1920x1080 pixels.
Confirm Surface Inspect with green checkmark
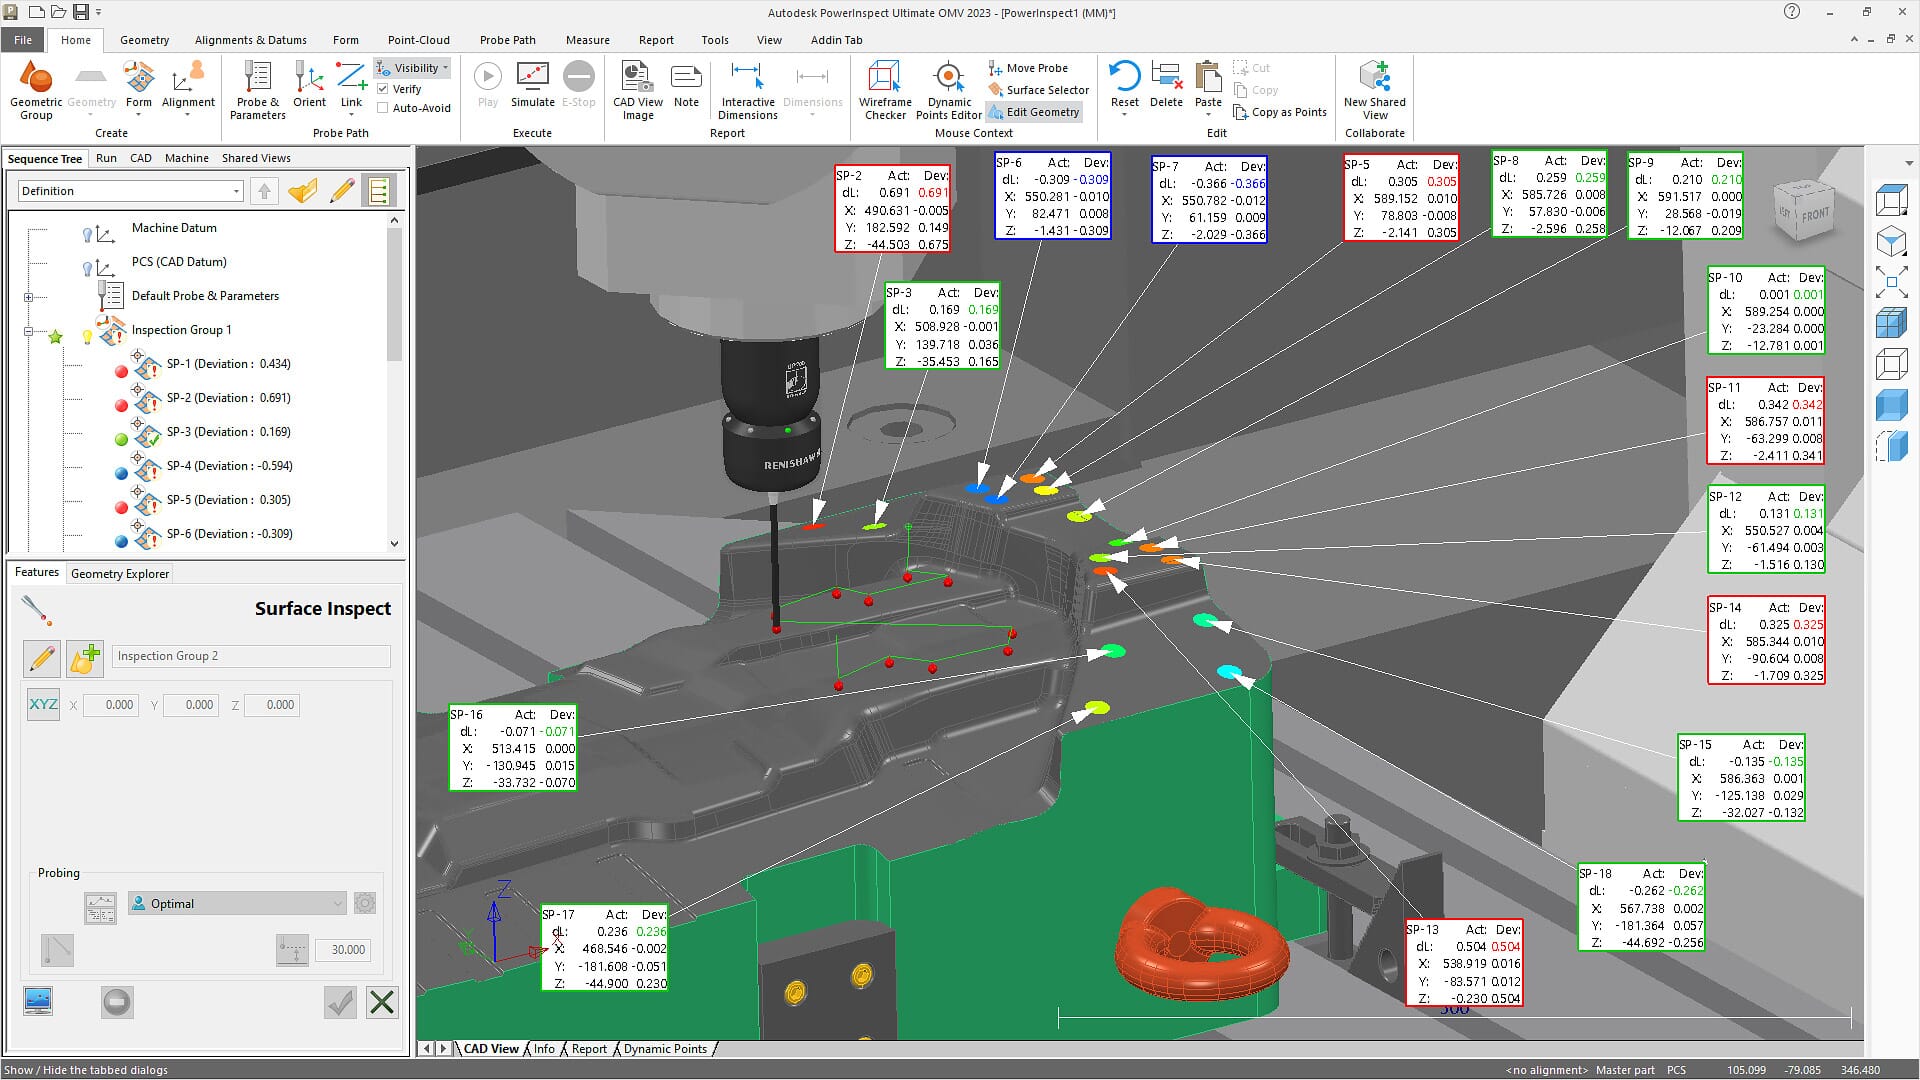(x=339, y=1002)
